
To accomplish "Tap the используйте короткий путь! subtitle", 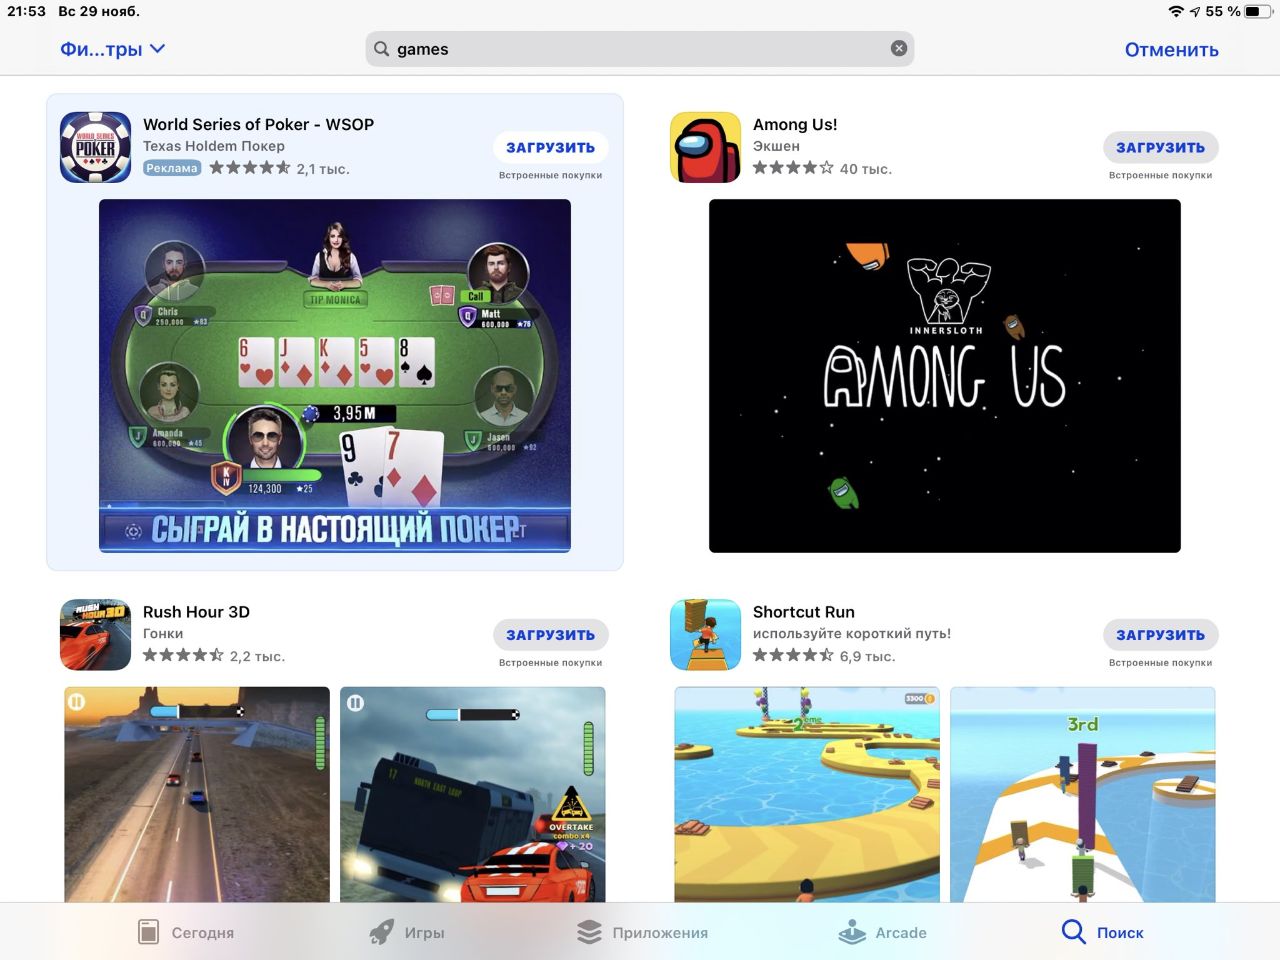I will [852, 633].
